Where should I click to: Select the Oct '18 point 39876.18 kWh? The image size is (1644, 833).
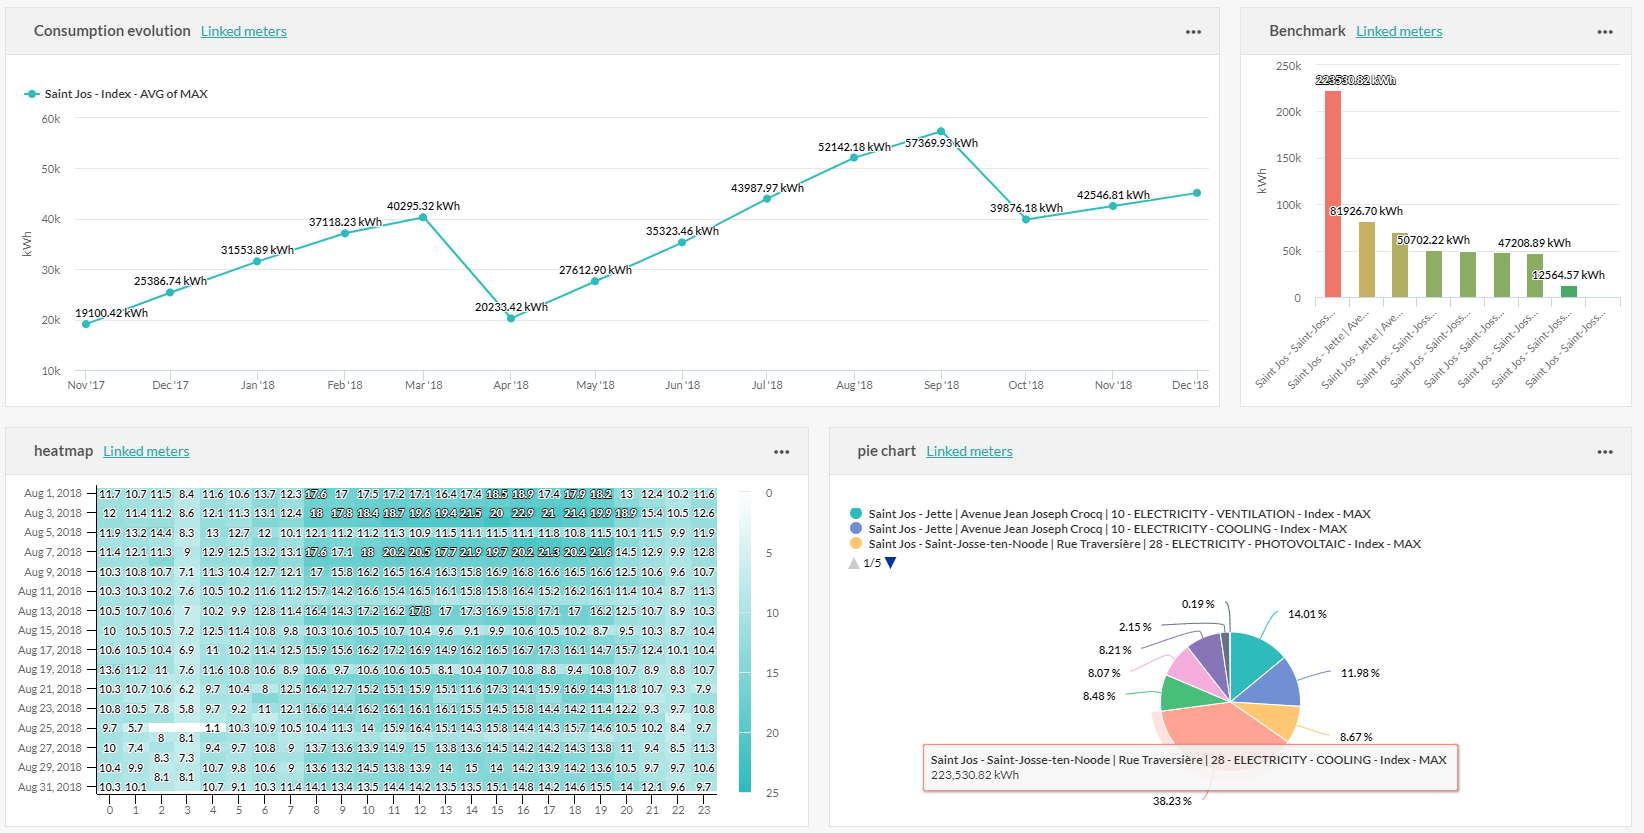pos(1026,219)
